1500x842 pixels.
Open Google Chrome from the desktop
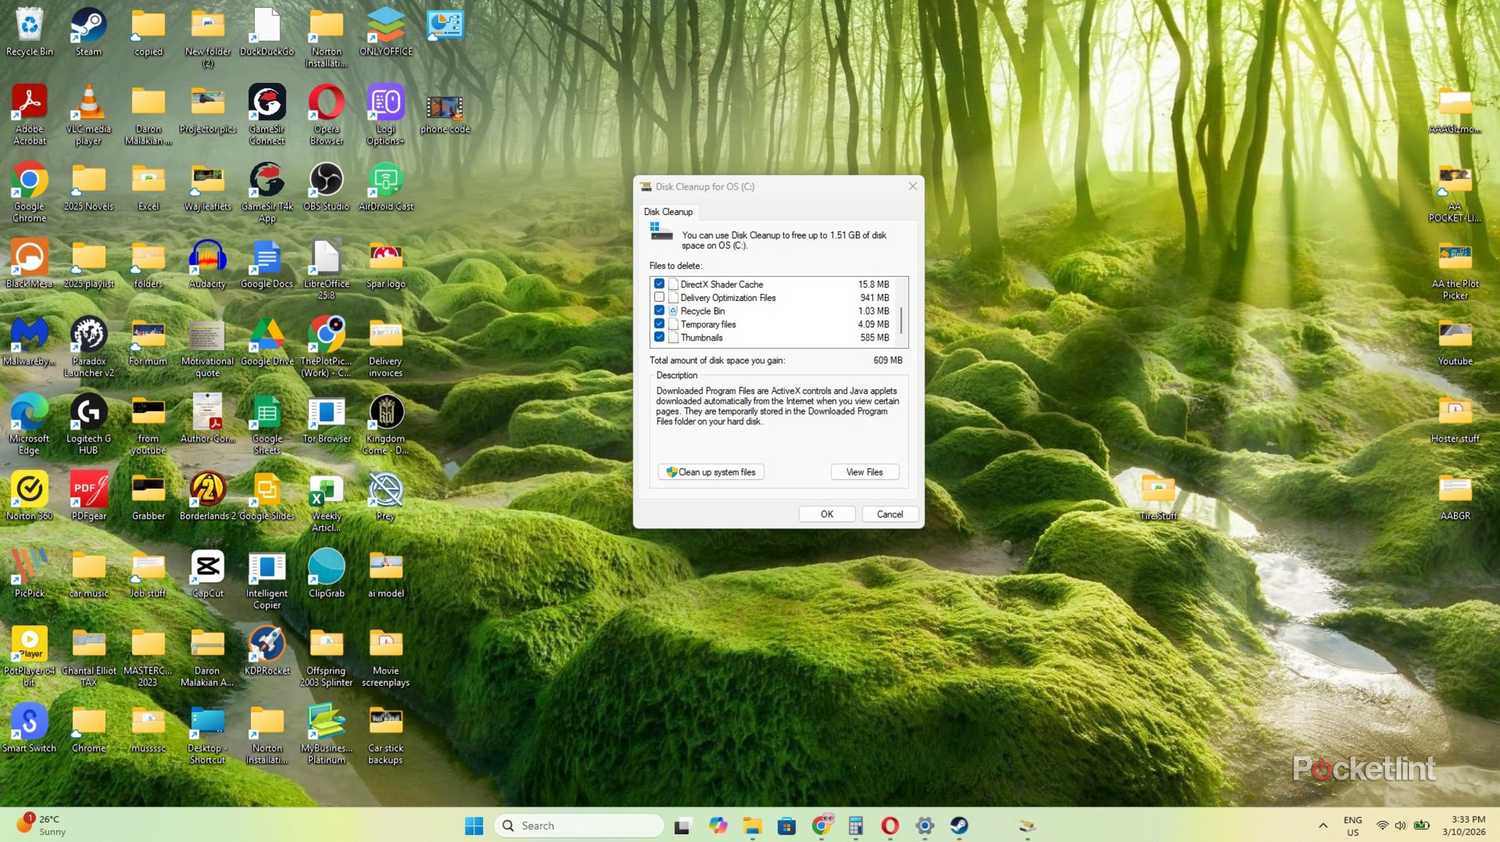[x=29, y=181]
